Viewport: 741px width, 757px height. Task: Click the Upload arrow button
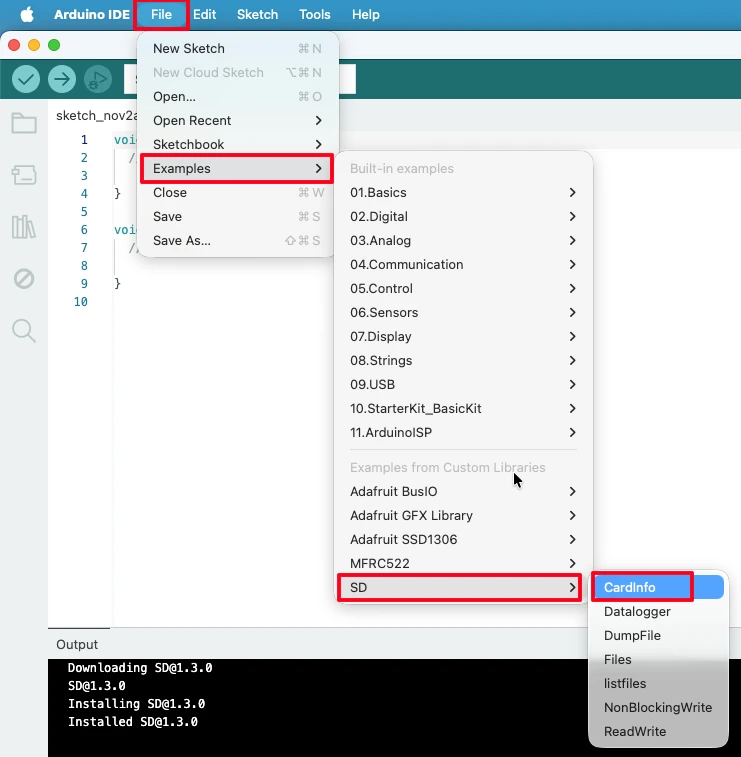coord(62,79)
